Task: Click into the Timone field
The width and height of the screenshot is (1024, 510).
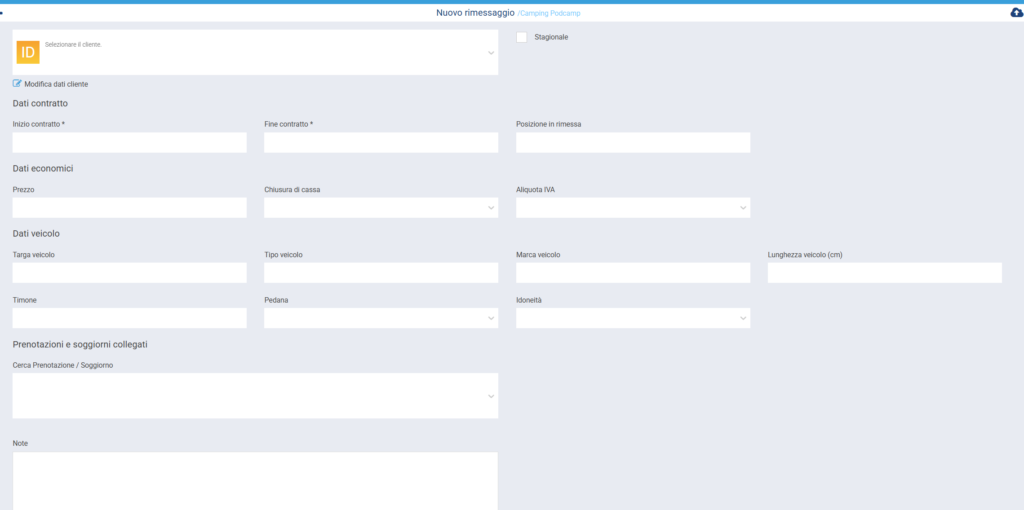Action: [x=129, y=318]
